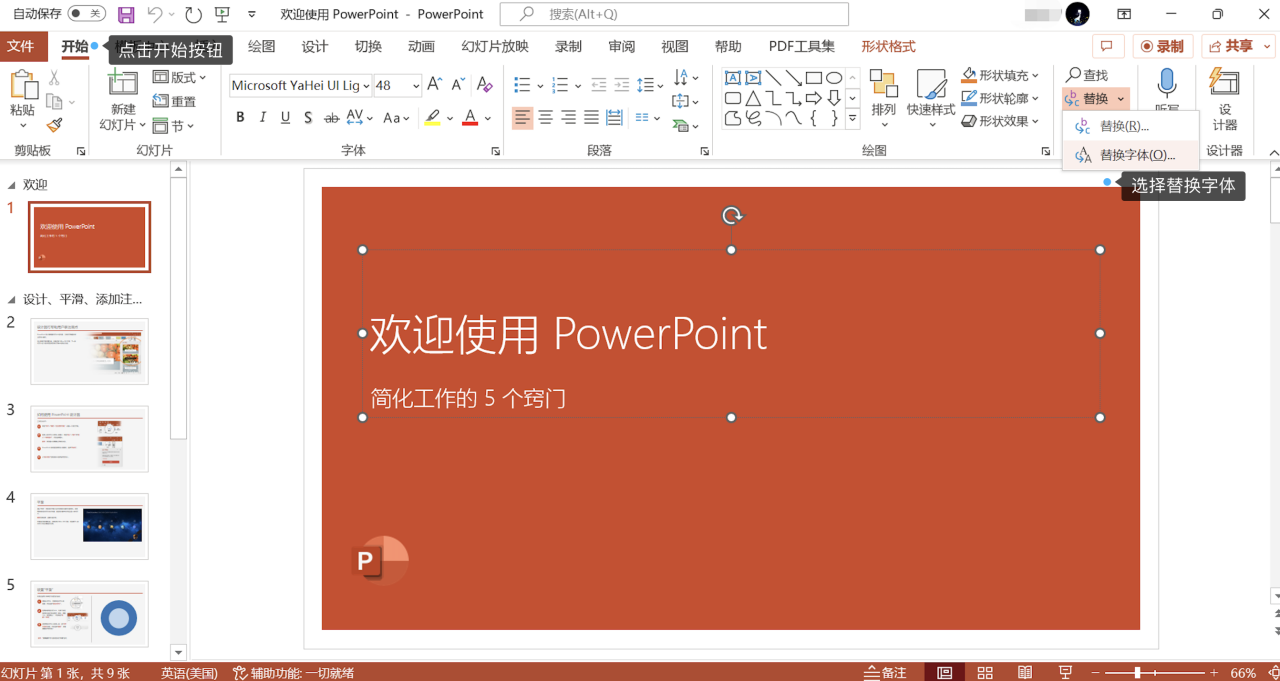Click the Decrease Indent icon
Viewport: 1280px width, 681px height.
click(599, 85)
